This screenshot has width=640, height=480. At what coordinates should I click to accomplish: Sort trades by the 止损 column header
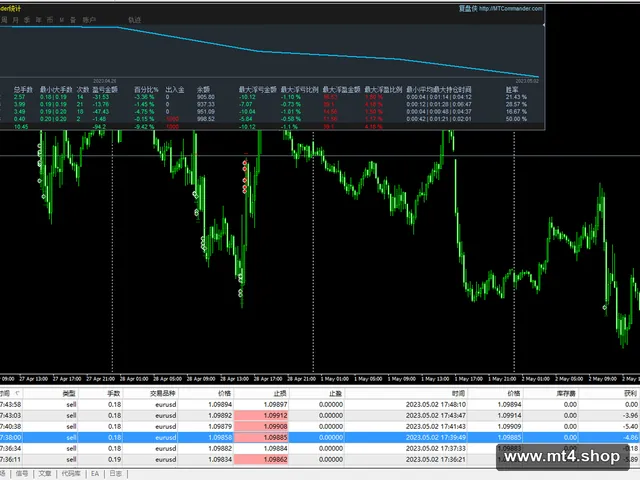[x=280, y=393]
